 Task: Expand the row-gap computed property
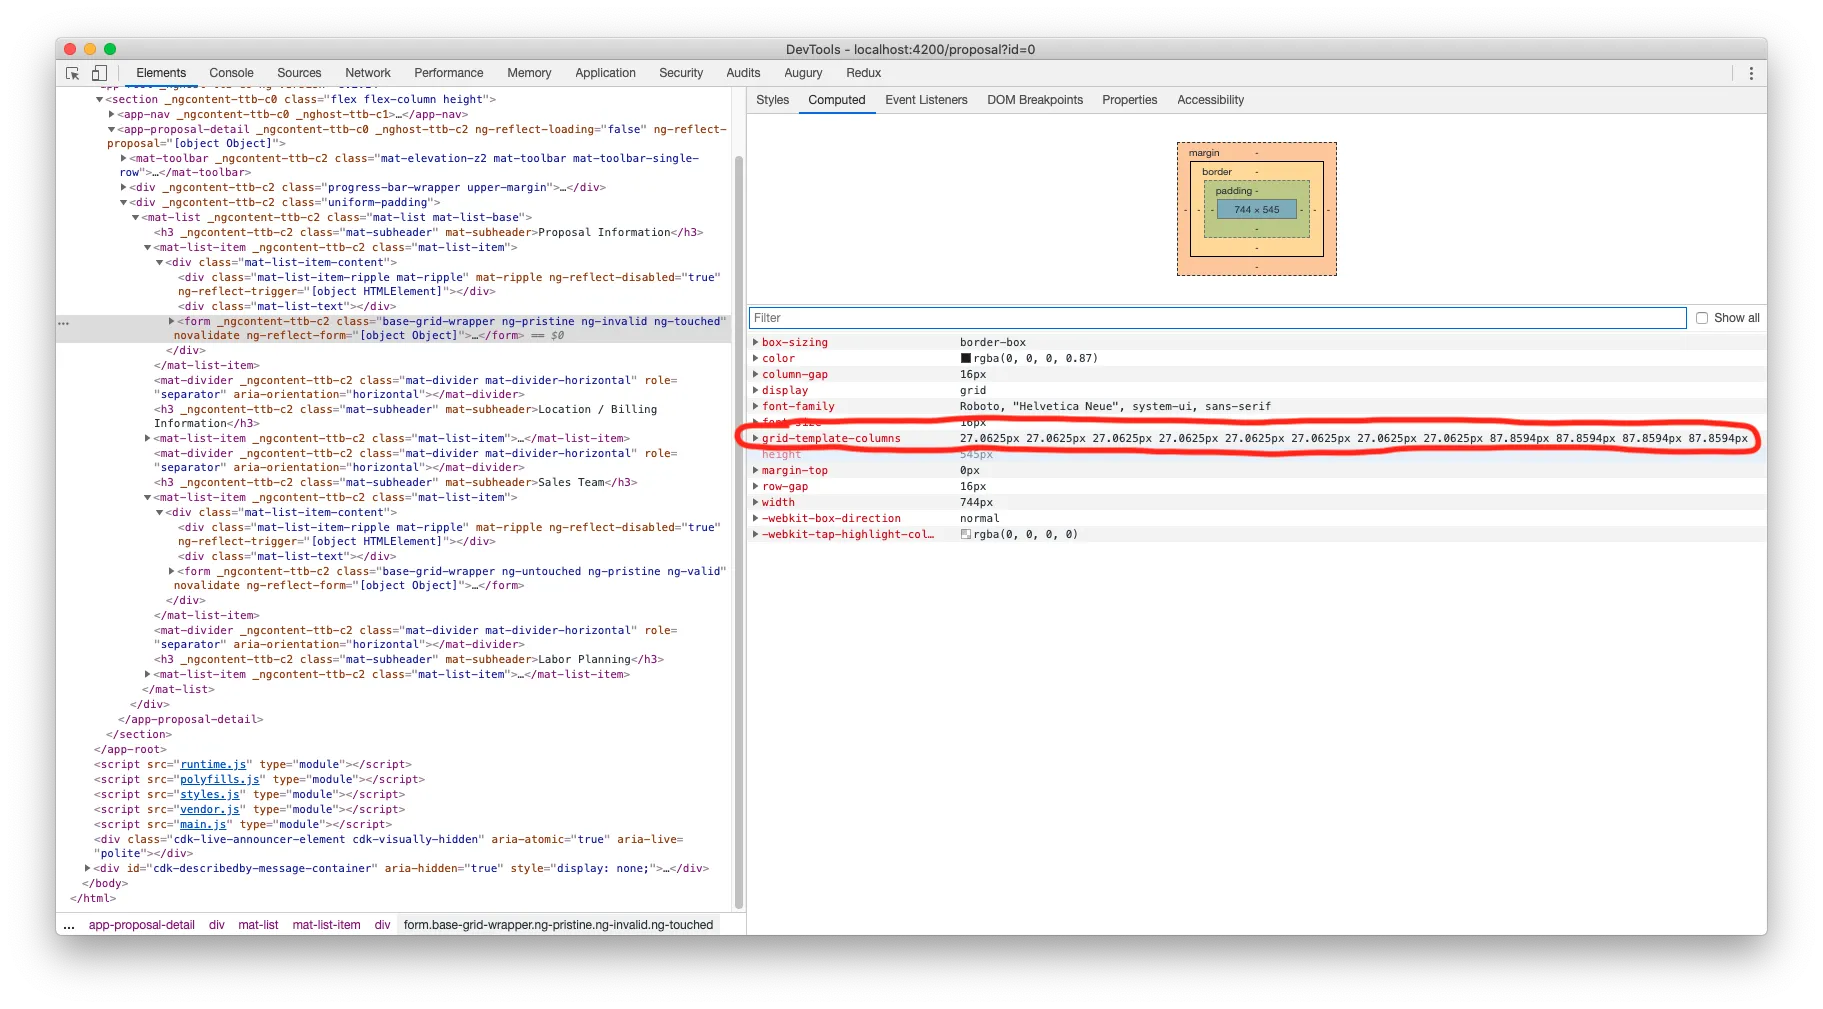point(755,486)
